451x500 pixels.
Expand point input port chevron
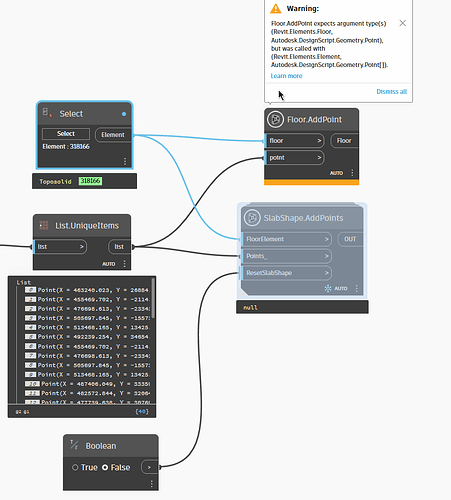319,157
